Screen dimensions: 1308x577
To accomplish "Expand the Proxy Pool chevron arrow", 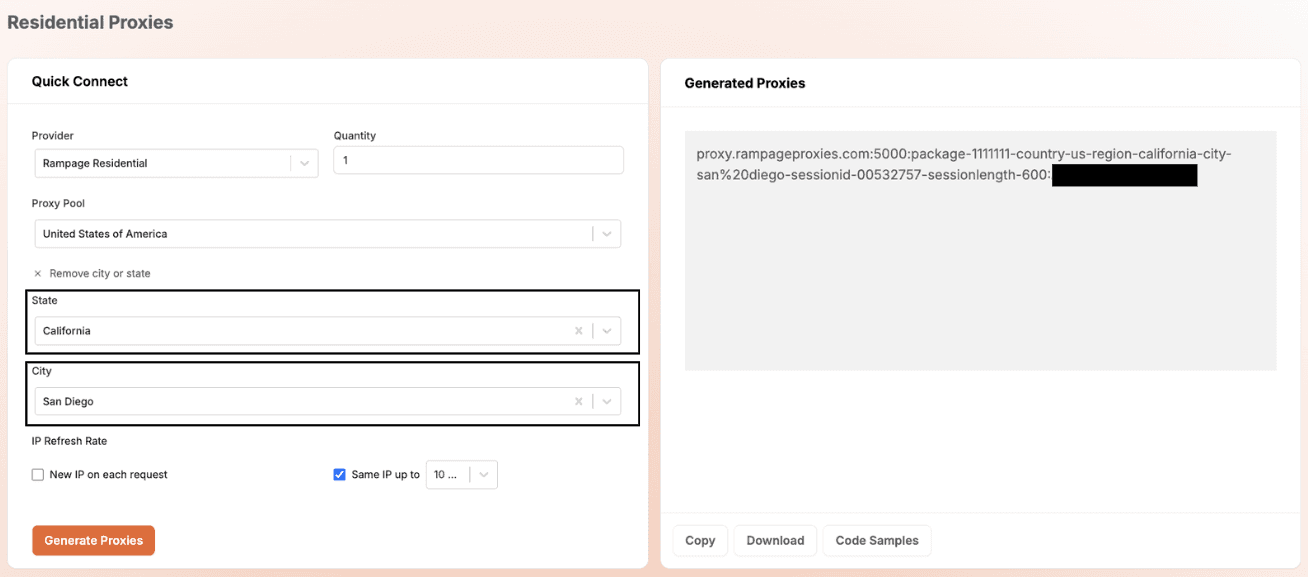I will coord(606,234).
